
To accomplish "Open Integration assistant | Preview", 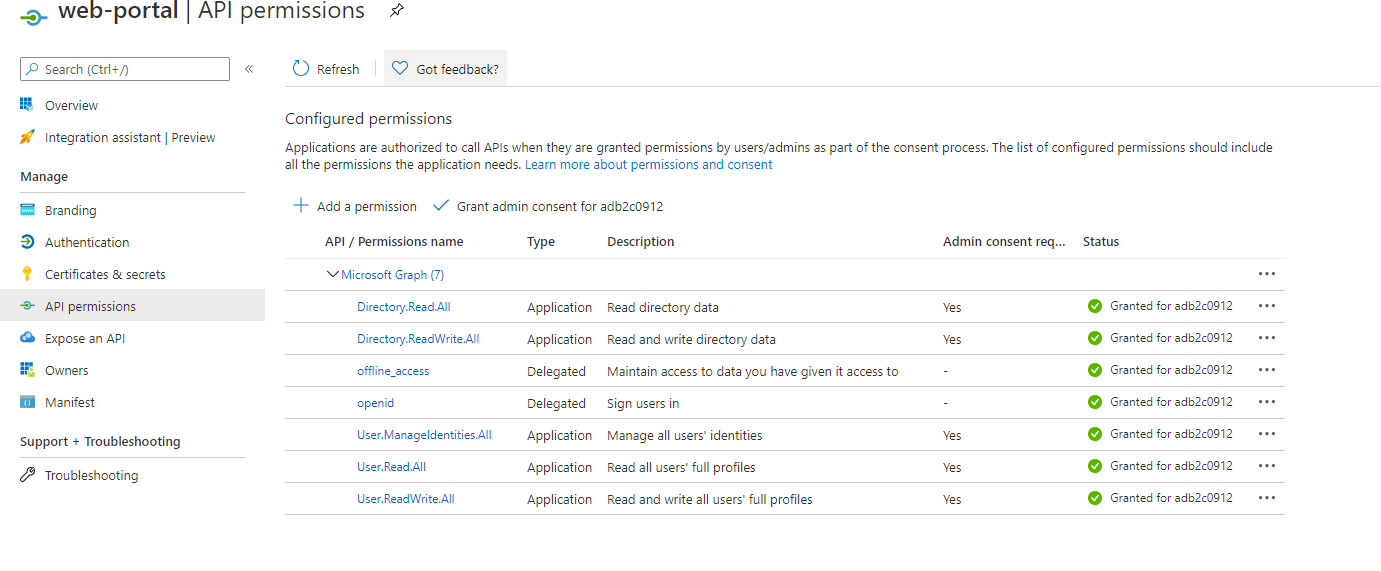I will (x=130, y=137).
